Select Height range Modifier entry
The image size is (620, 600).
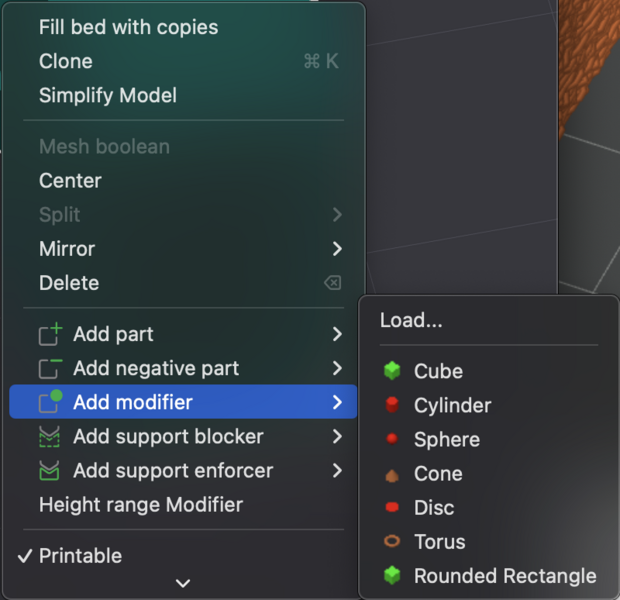click(x=140, y=505)
